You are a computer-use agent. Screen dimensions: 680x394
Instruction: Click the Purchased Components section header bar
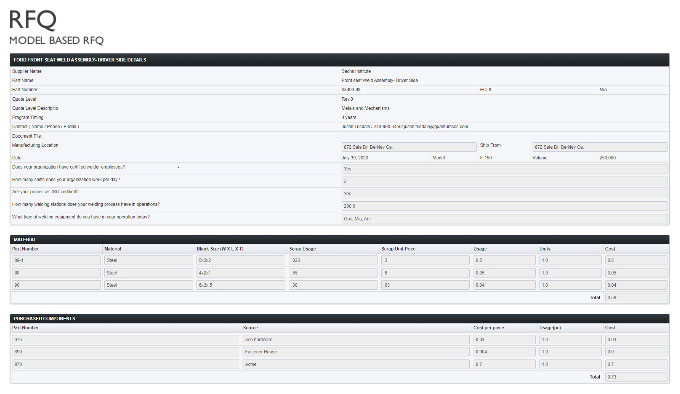coord(340,318)
